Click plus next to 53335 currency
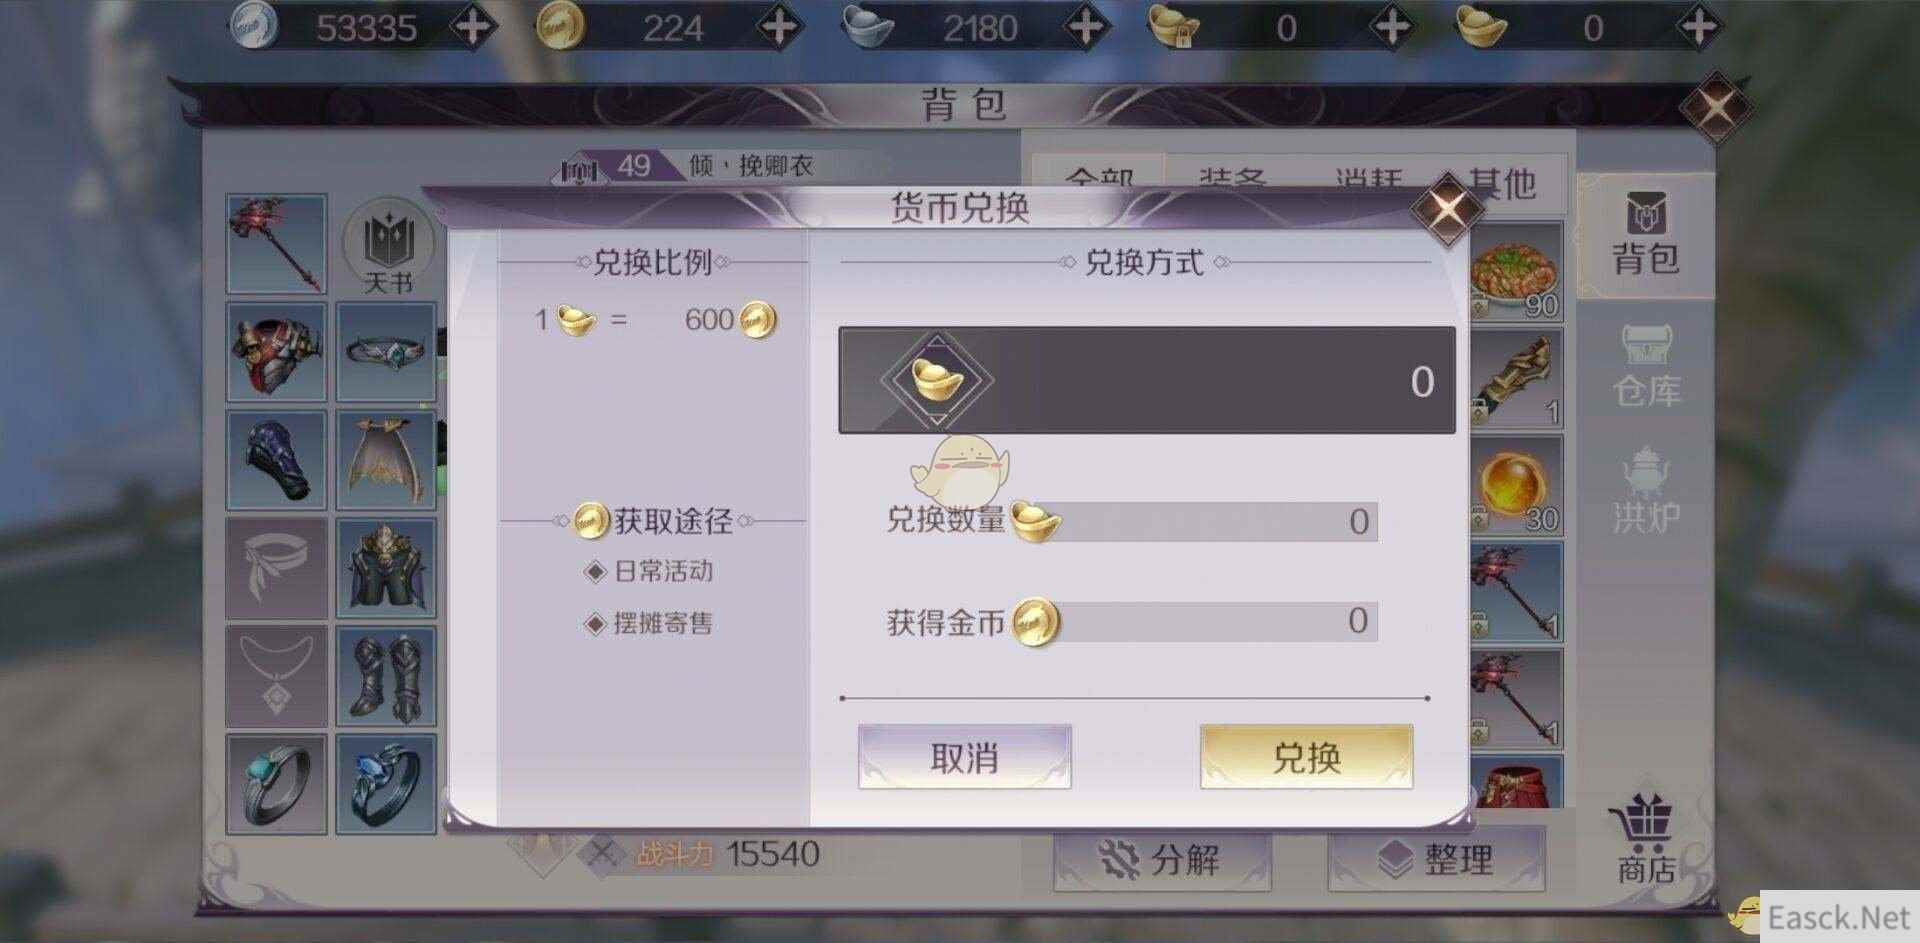 (473, 27)
